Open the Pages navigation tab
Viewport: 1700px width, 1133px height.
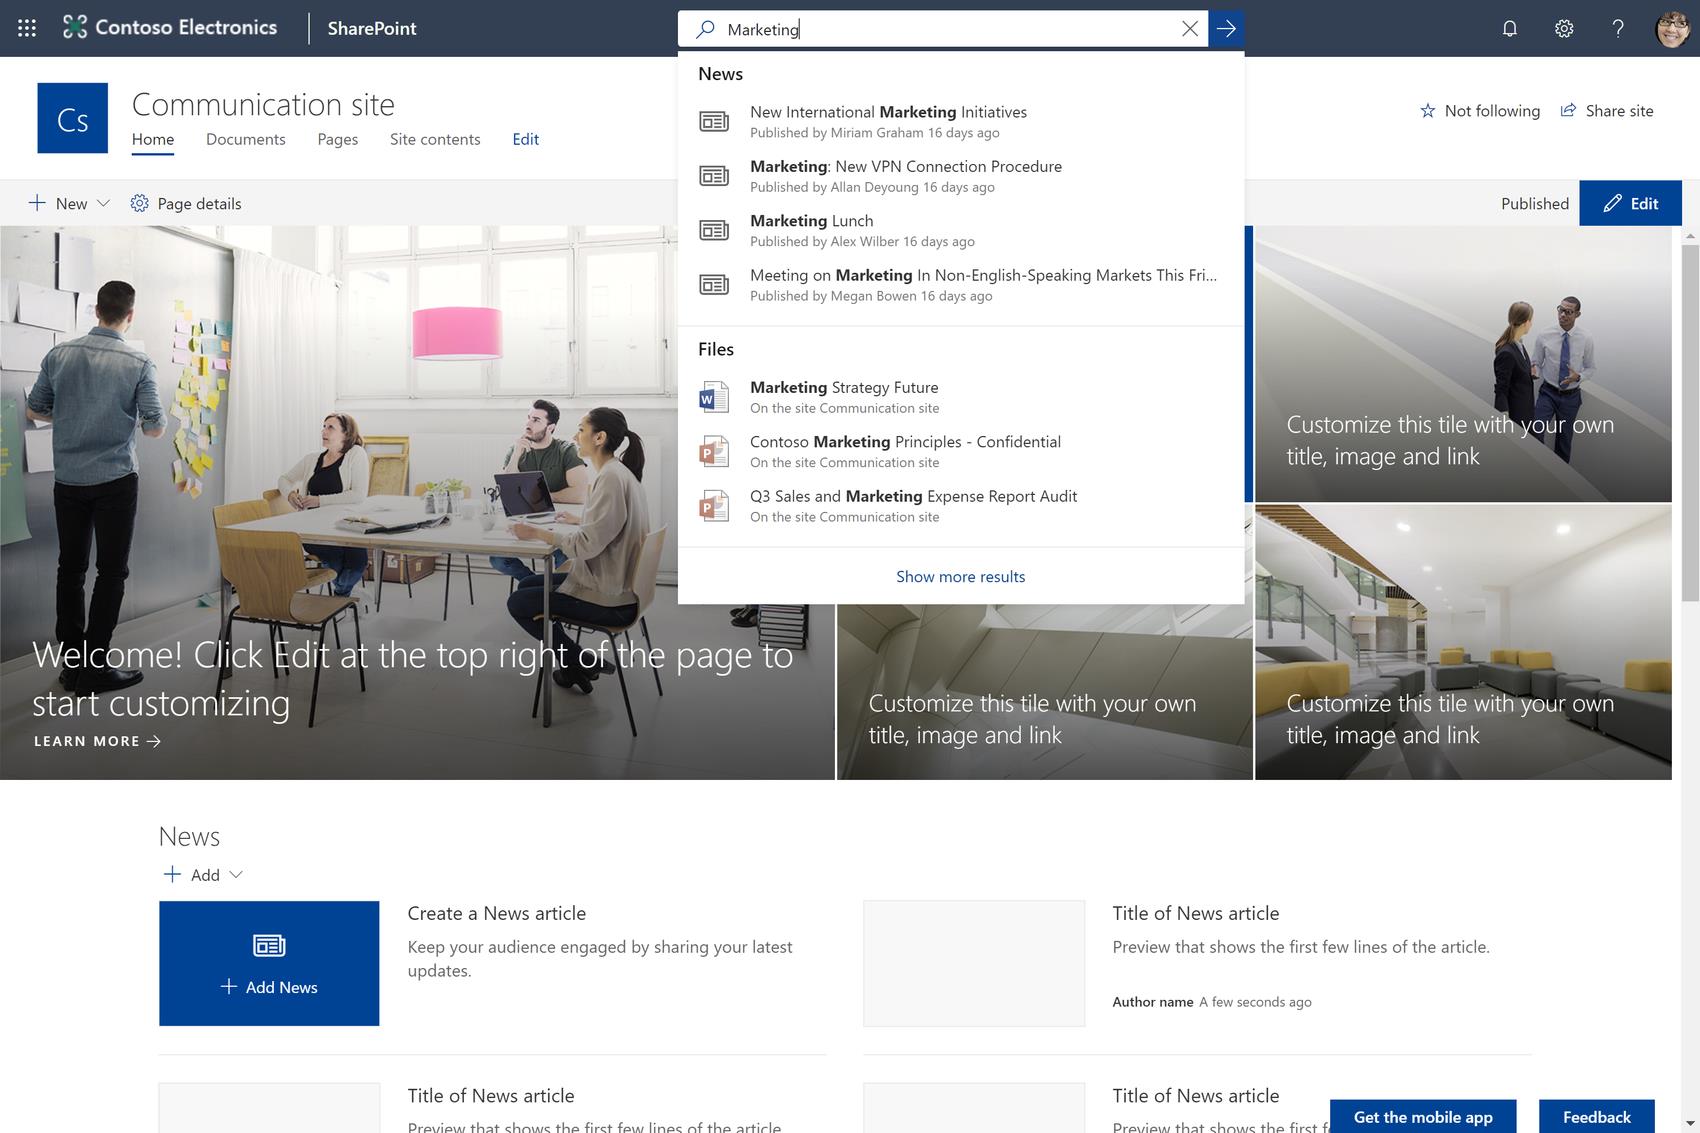coord(338,139)
